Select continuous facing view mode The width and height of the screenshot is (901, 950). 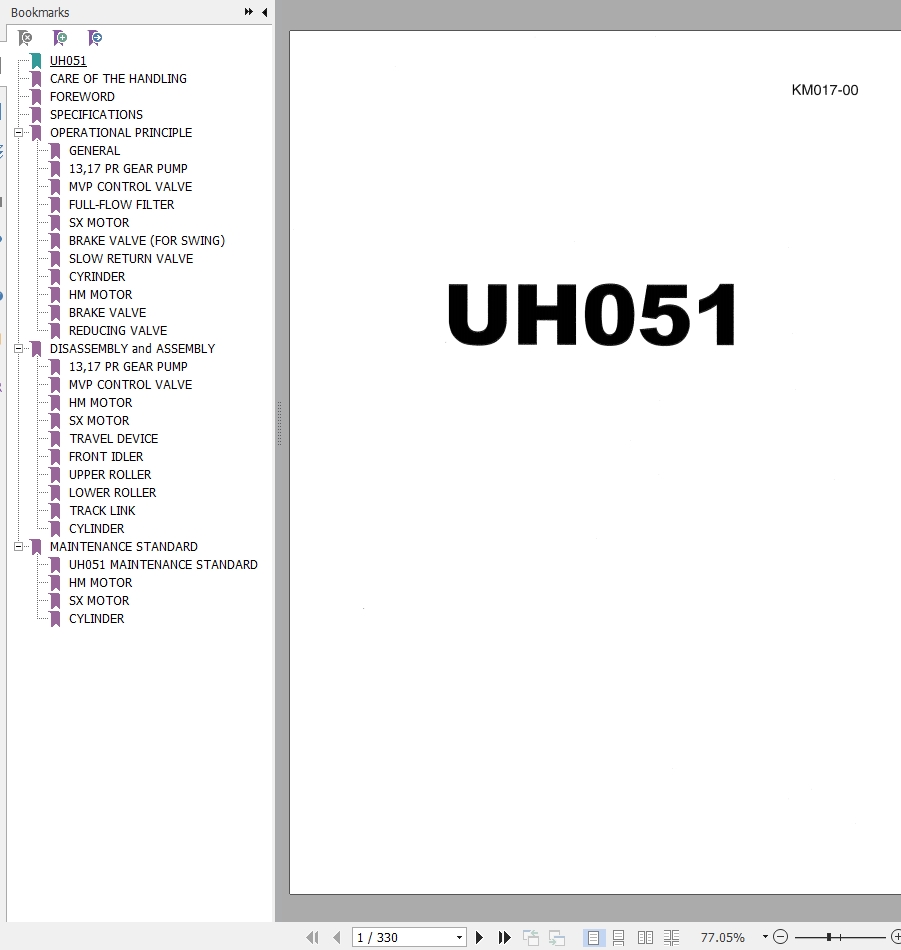[671, 937]
